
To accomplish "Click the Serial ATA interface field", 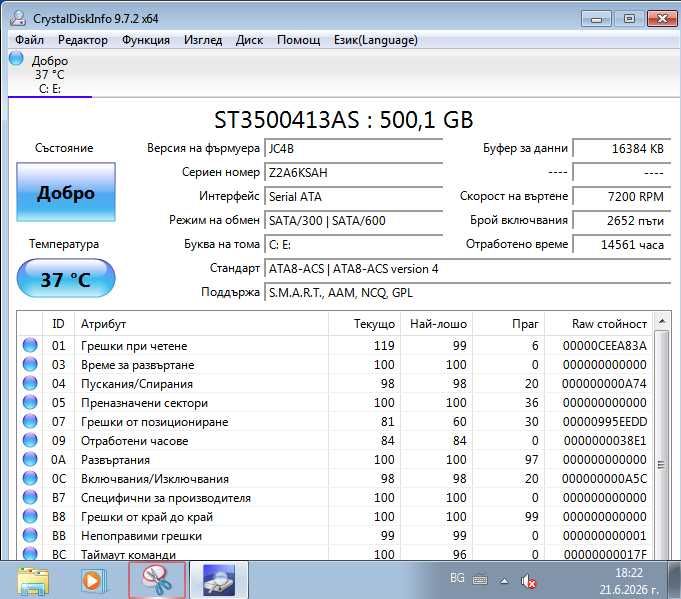I will 354,196.
